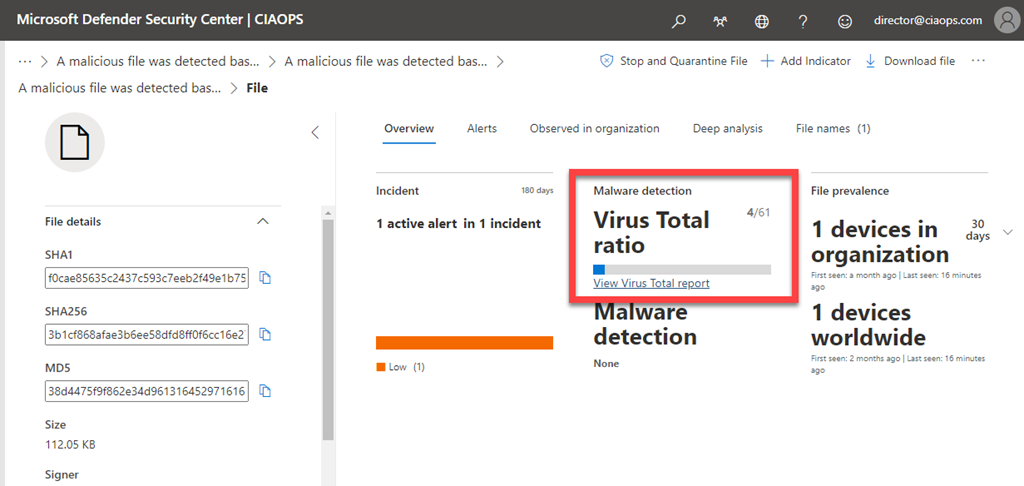Copy the SHA1 hash value
Viewport: 1024px width, 486px height.
[265, 278]
